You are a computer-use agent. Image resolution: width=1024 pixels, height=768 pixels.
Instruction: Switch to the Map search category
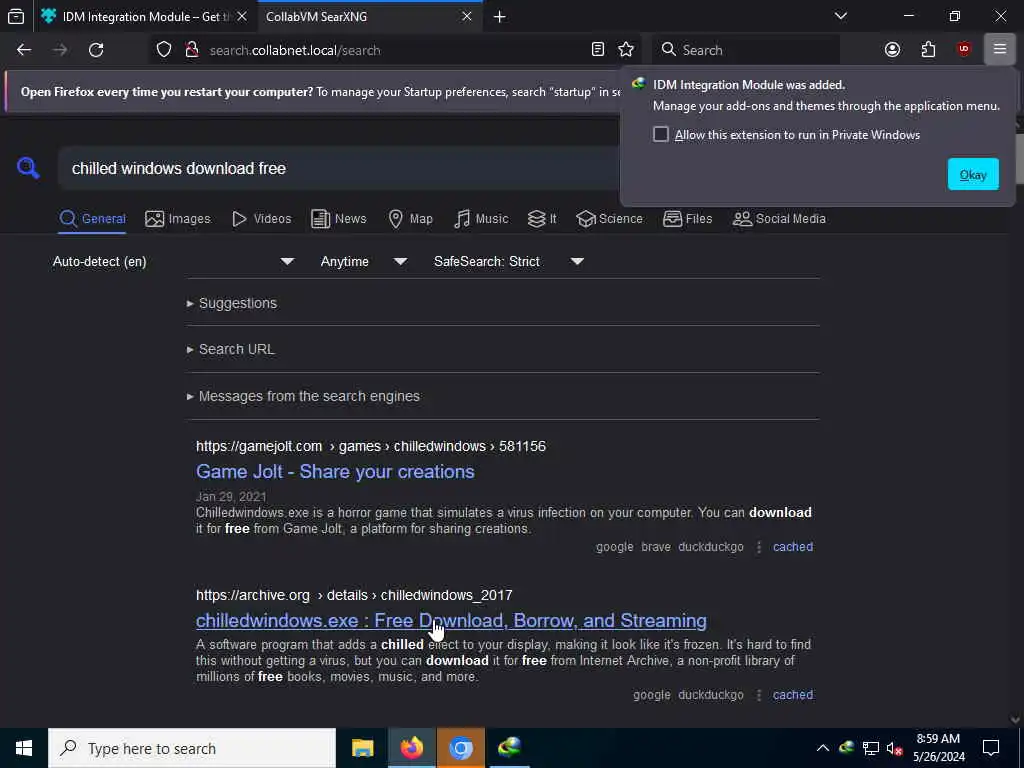click(410, 219)
